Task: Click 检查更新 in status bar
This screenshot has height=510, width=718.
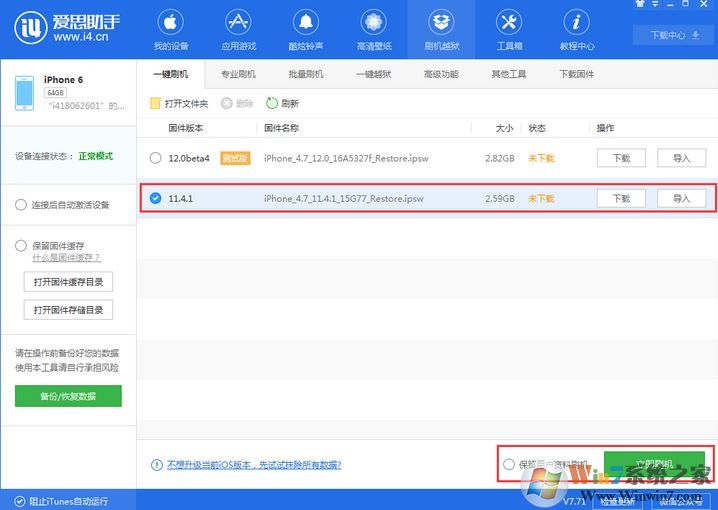Action: tap(617, 501)
